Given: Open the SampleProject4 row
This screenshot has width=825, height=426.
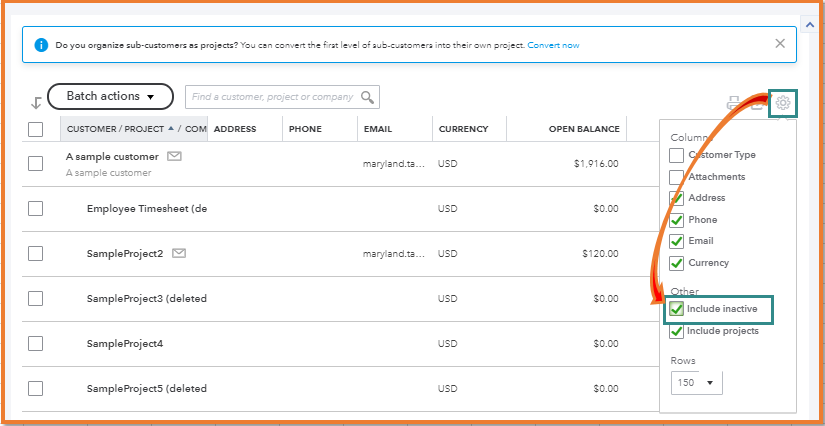Looking at the screenshot, I should 125,344.
